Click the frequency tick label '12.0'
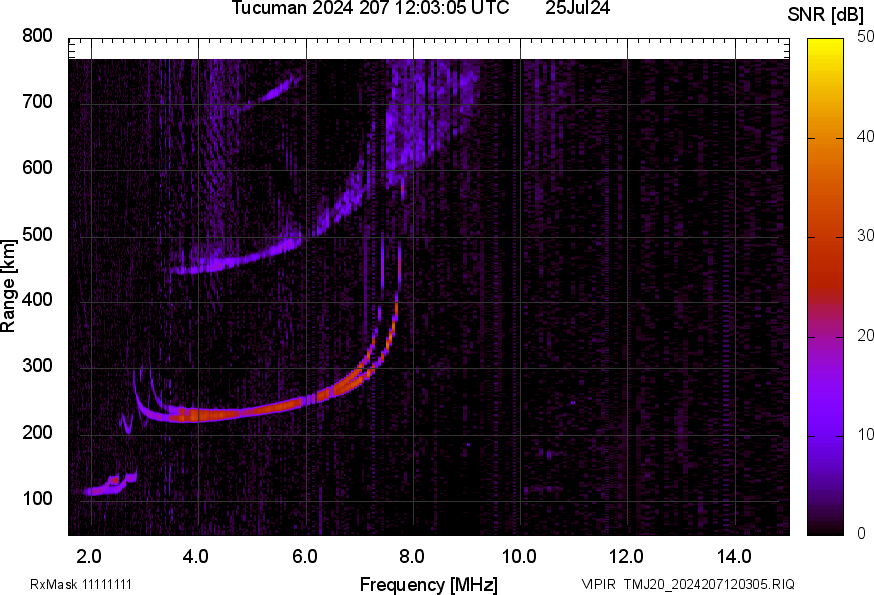Image resolution: width=874 pixels, height=595 pixels. 626,556
